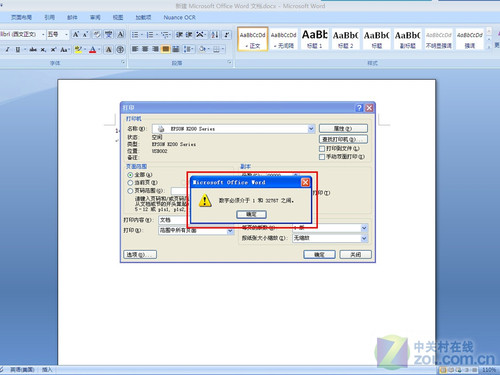
Task: Center the paragraph text
Action: click(x=145, y=49)
